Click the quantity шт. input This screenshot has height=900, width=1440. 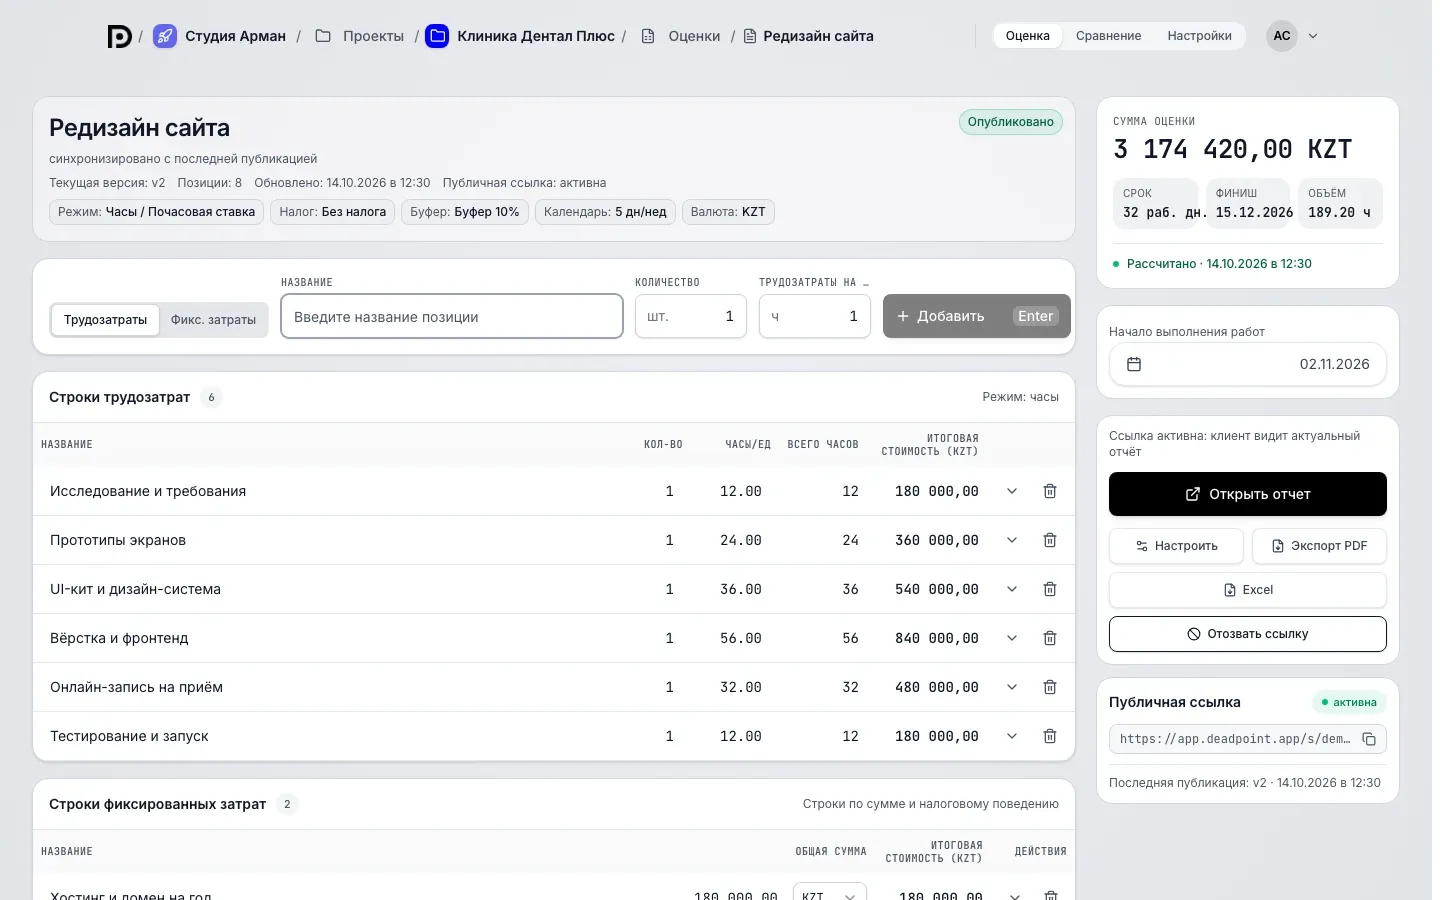pyautogui.click(x=691, y=316)
